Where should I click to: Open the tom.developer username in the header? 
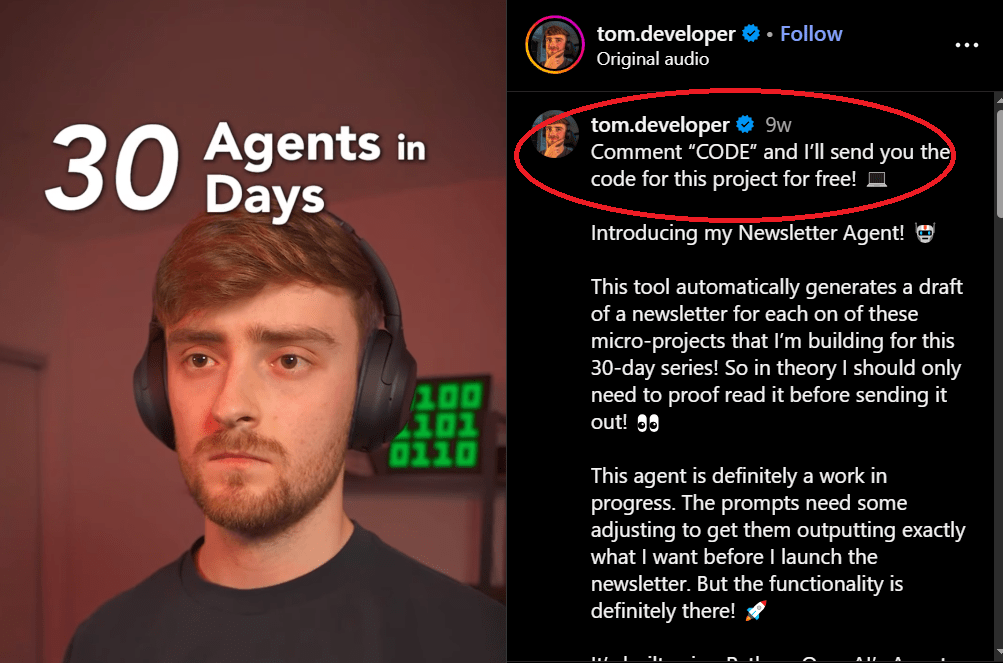665,33
